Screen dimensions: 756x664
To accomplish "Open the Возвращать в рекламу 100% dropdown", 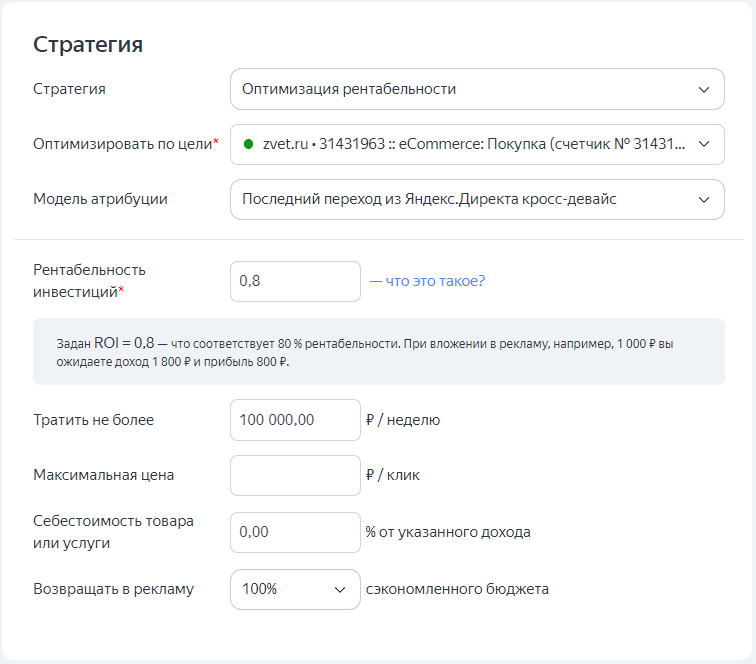I will tap(295, 589).
